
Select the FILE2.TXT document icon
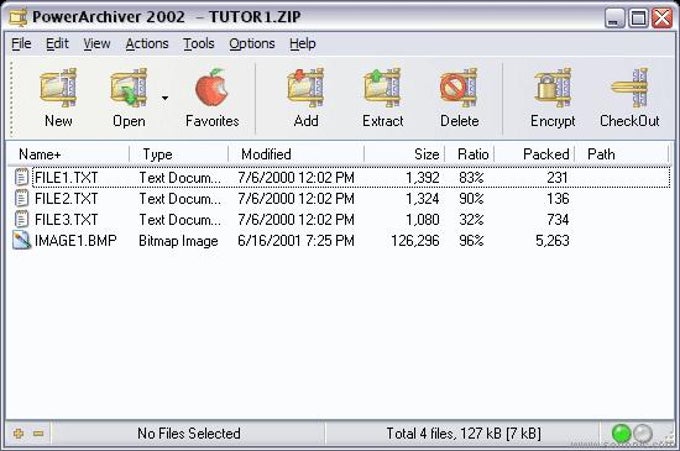click(21, 198)
